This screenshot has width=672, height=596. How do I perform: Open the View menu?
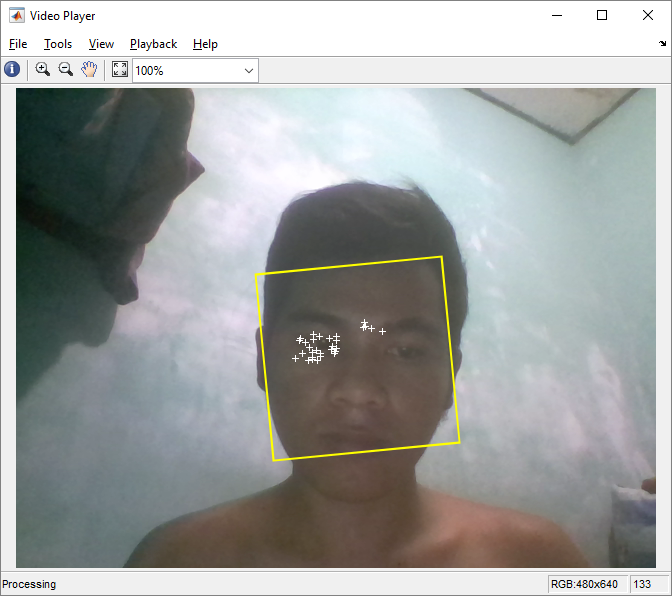click(101, 44)
